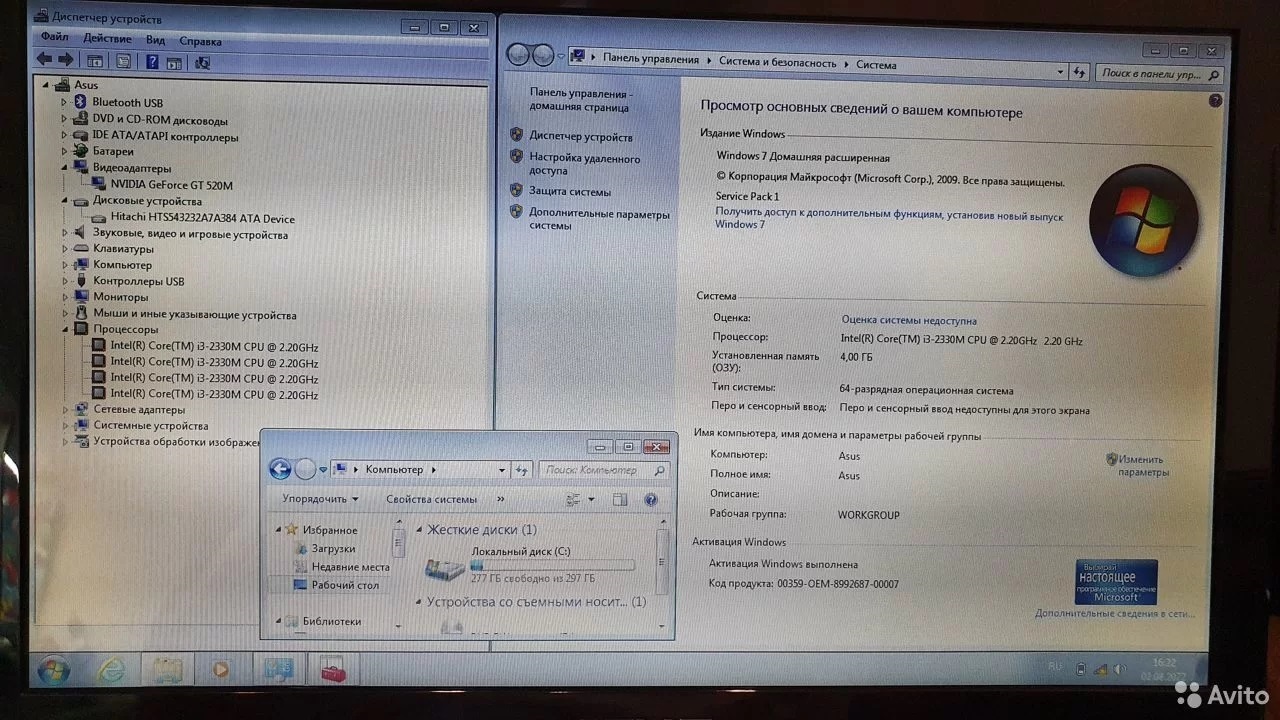Viewport: 1280px width, 720px height.
Task: Open Настройка удаленного доступа link
Action: click(x=585, y=164)
